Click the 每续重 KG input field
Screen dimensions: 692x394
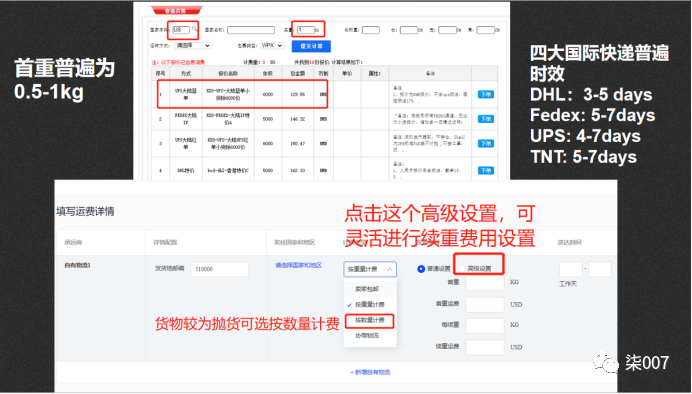coord(485,325)
